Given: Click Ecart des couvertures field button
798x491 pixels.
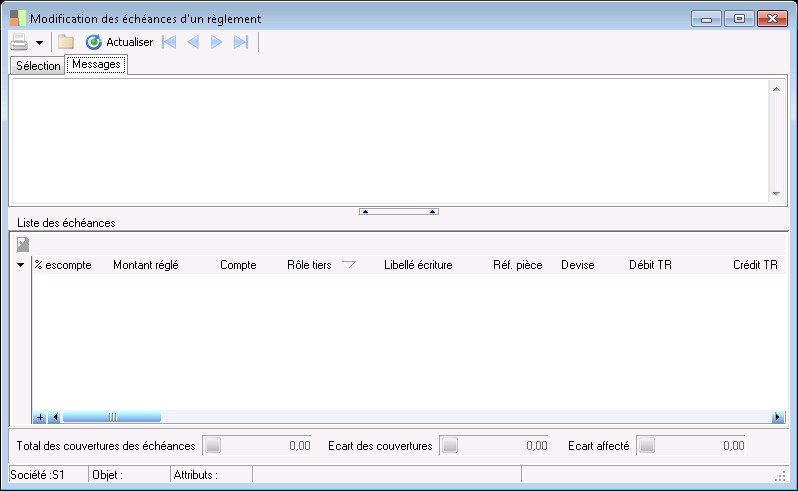Looking at the screenshot, I should click(450, 445).
